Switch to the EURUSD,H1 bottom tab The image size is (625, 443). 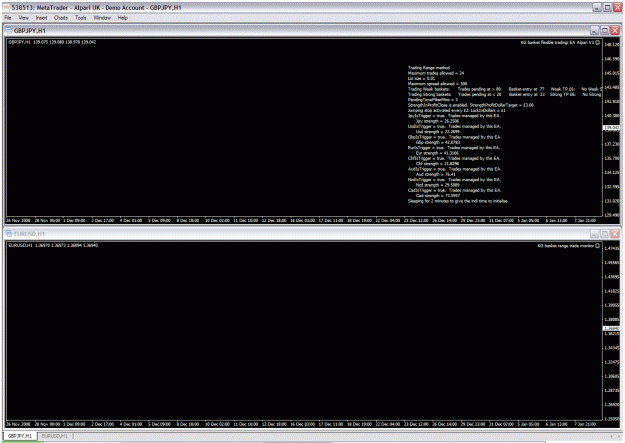(x=55, y=436)
